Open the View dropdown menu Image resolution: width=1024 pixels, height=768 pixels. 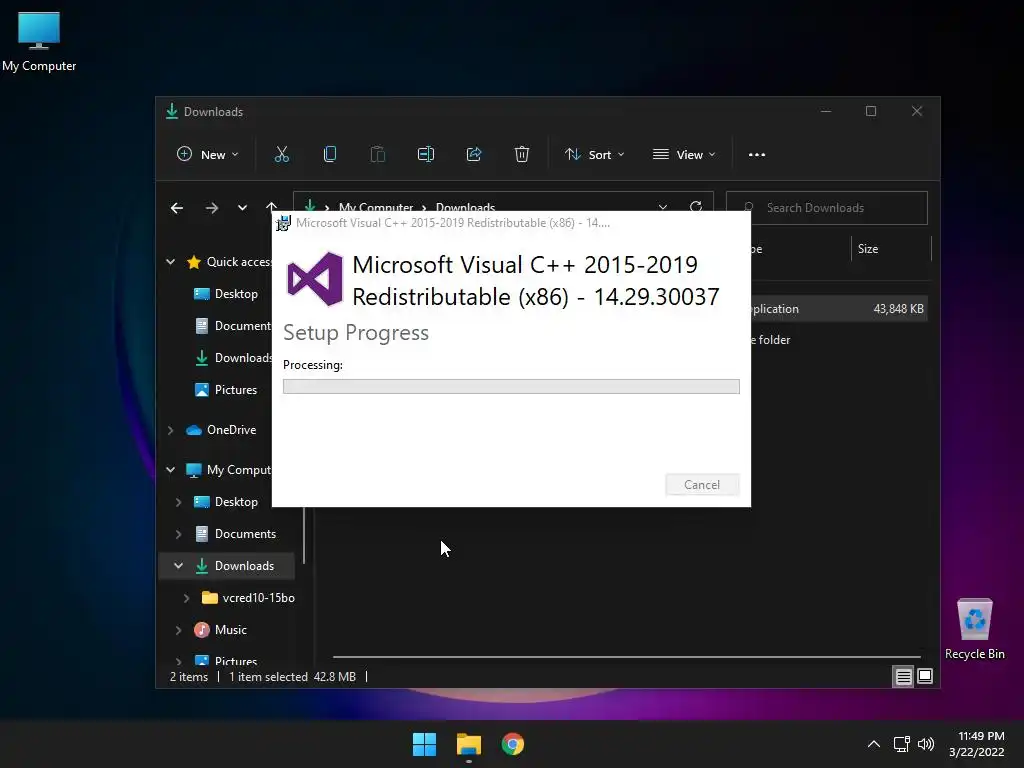tap(684, 155)
